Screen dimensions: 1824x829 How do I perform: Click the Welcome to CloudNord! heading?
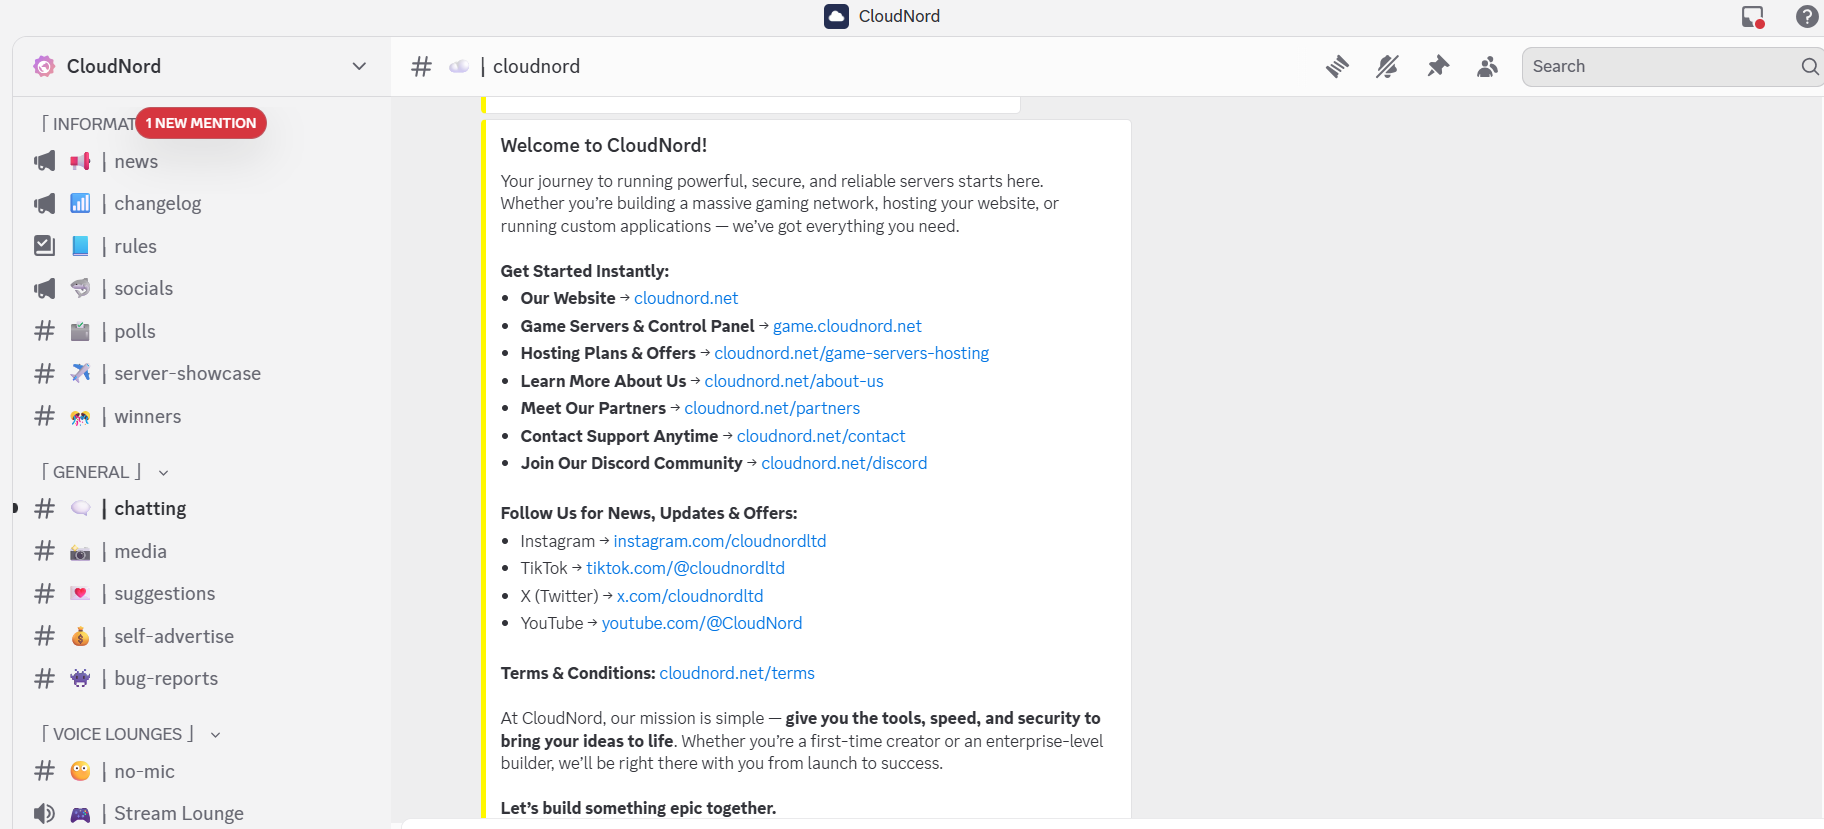click(x=604, y=145)
